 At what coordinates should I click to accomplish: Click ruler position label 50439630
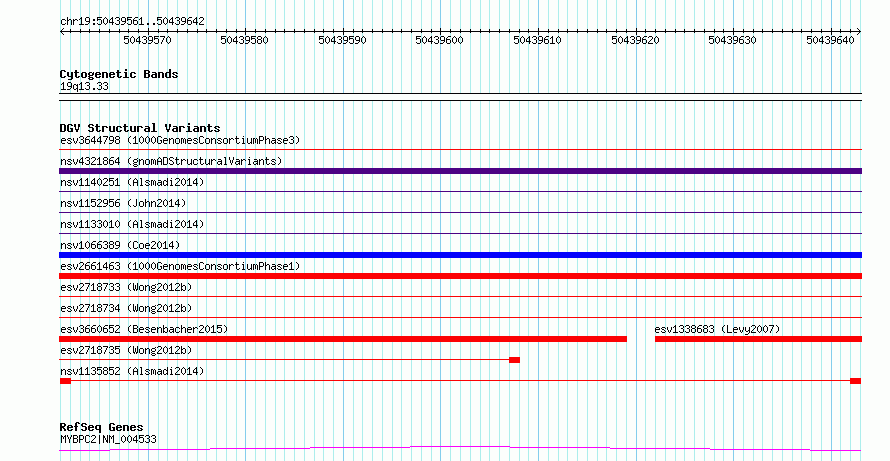(x=733, y=40)
